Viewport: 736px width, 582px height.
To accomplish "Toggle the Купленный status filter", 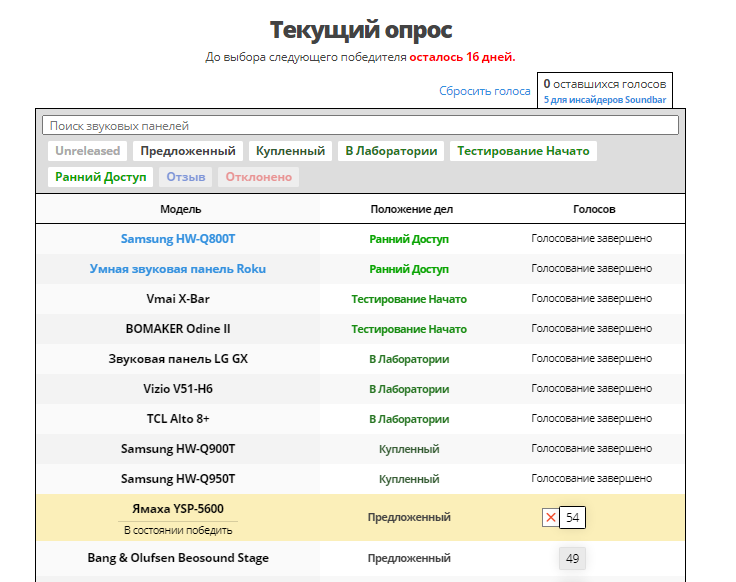I will click(290, 151).
